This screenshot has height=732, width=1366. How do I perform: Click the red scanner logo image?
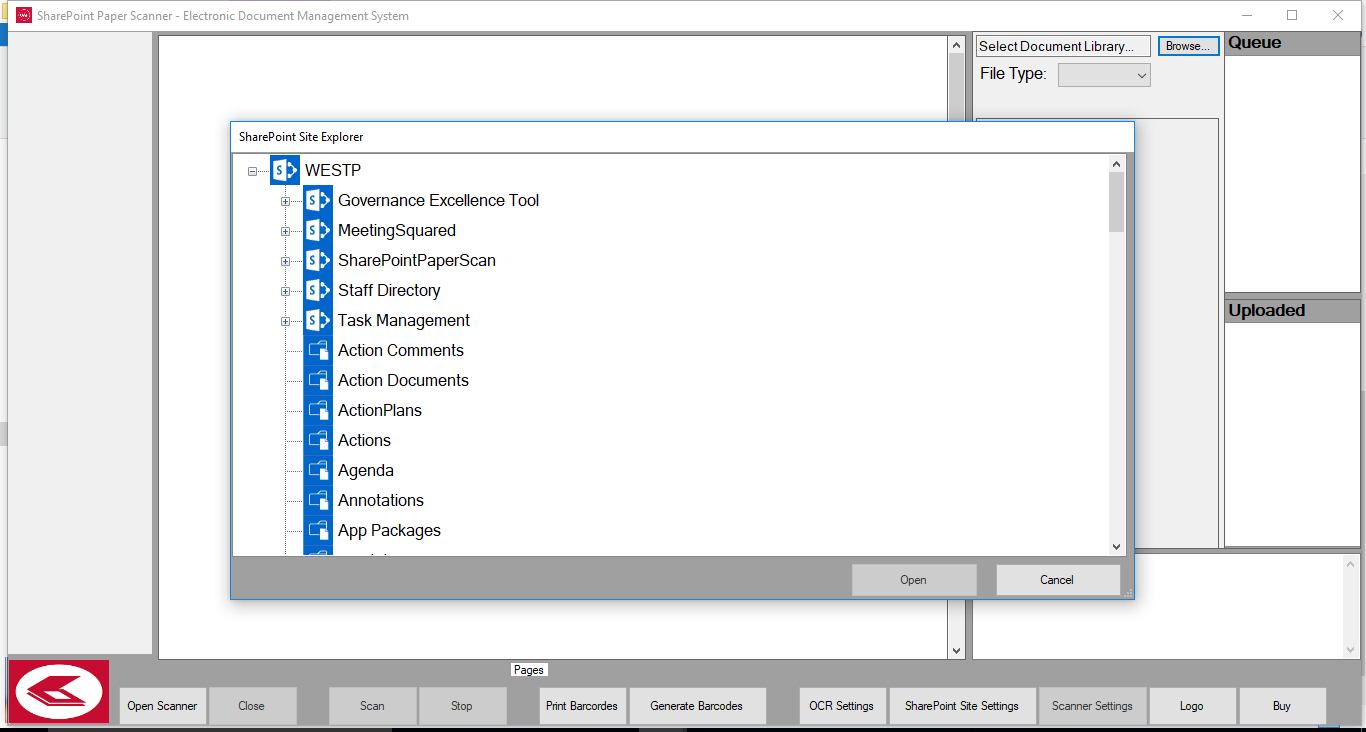coord(59,691)
